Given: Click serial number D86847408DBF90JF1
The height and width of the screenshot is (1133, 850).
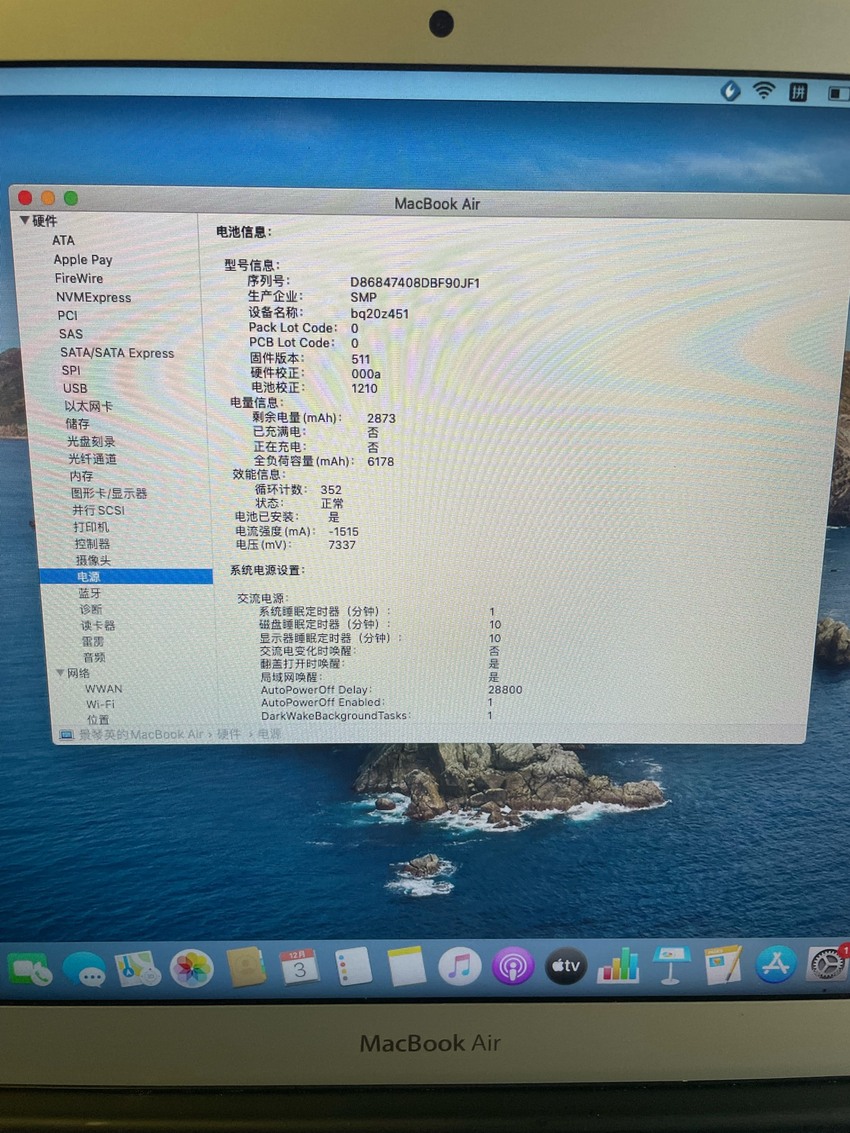Looking at the screenshot, I should click(x=415, y=283).
